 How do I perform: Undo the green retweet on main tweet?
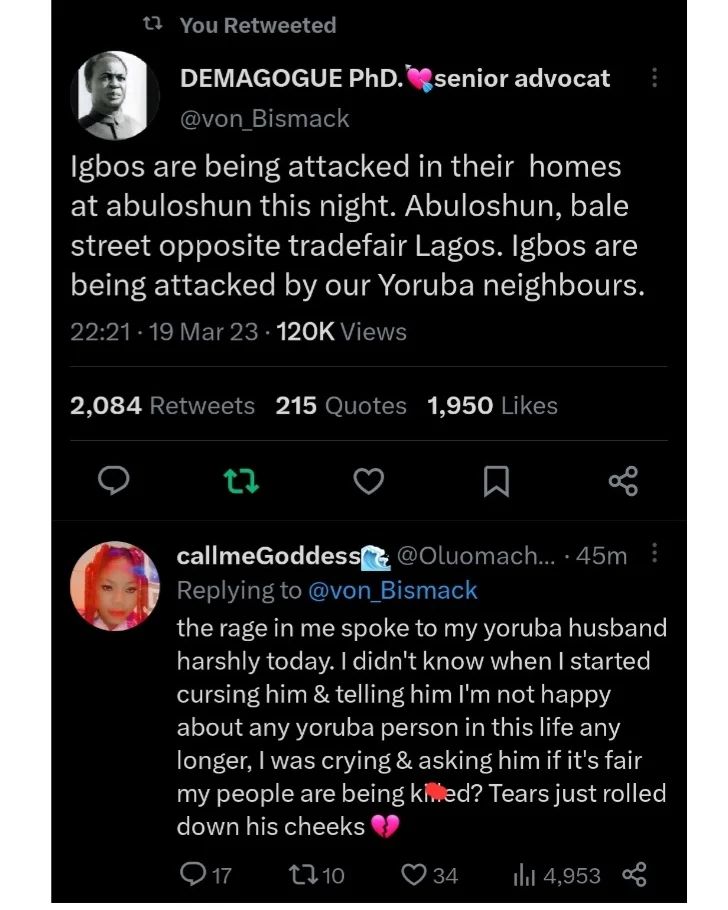[241, 482]
